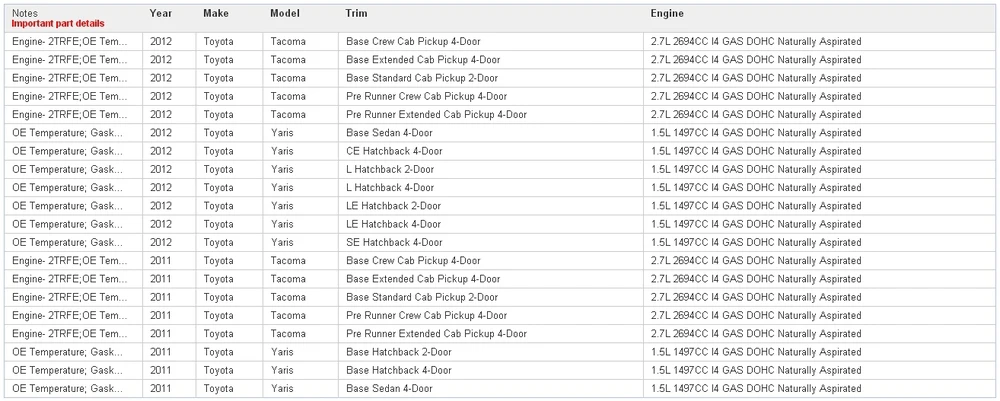Click truncated notes of the 2012 Yaris L Hatchback 2-Door row
Image resolution: width=1000 pixels, height=401 pixels.
pyautogui.click(x=67, y=170)
